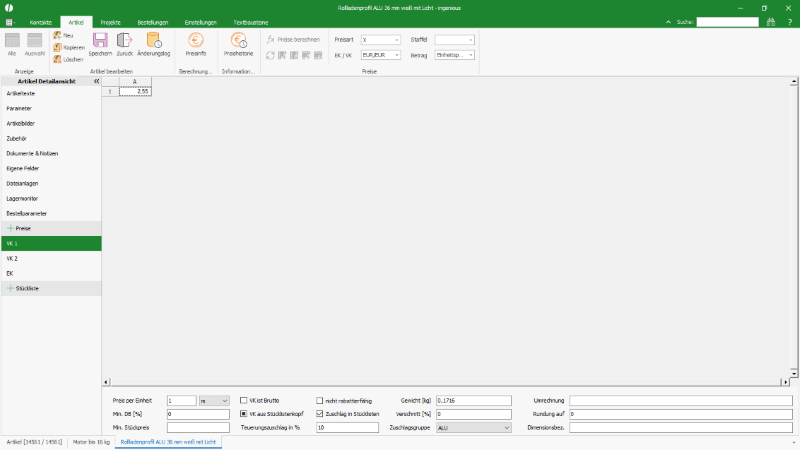
Task: Click the horizontal scrollbar's right arrow
Action: pos(785,382)
